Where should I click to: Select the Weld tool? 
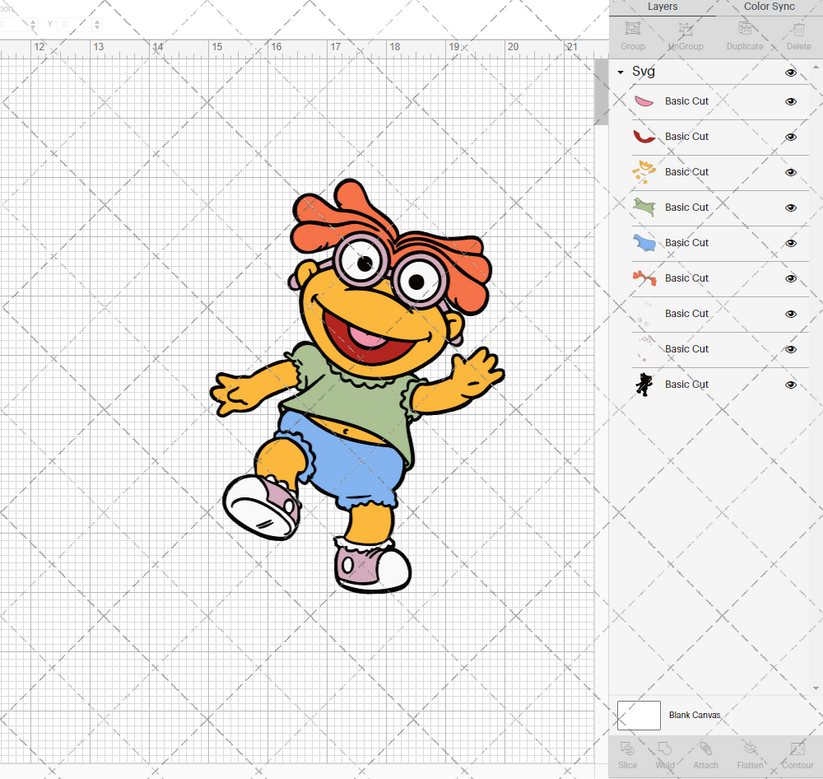(664, 755)
